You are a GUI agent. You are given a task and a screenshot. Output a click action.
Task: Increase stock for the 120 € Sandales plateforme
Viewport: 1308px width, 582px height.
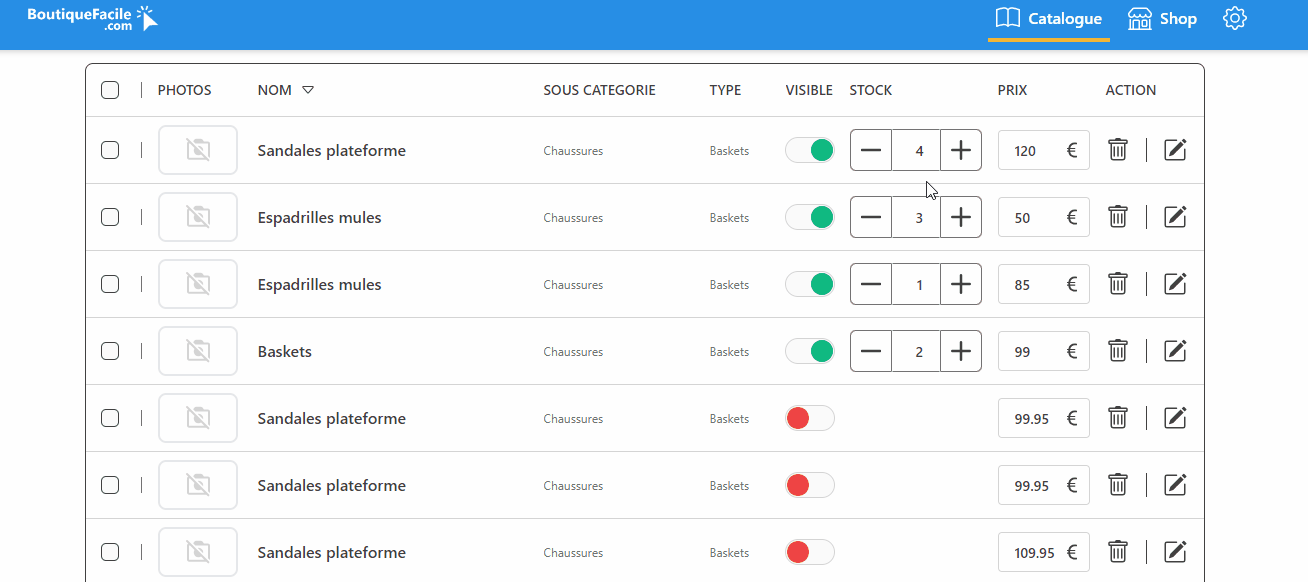coord(961,150)
